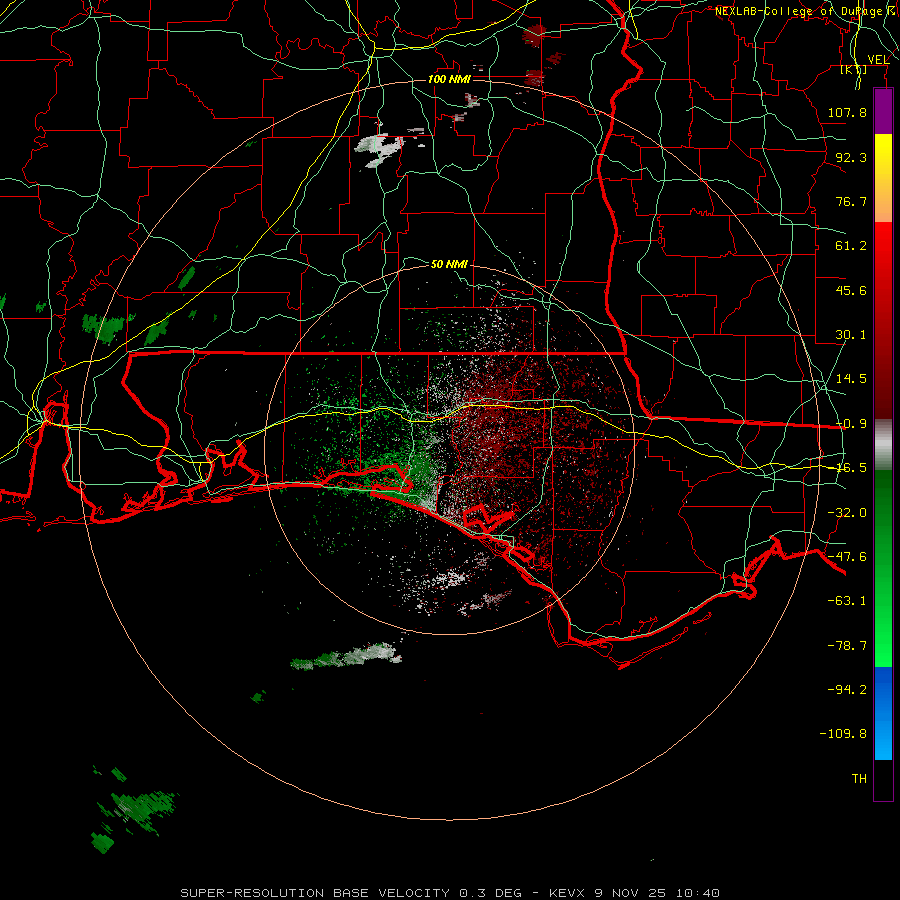The height and width of the screenshot is (900, 900).
Task: Click the 107.8 legend value
Action: click(847, 112)
